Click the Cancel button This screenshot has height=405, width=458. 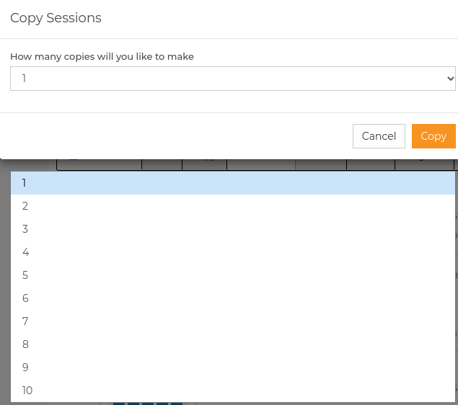point(379,136)
